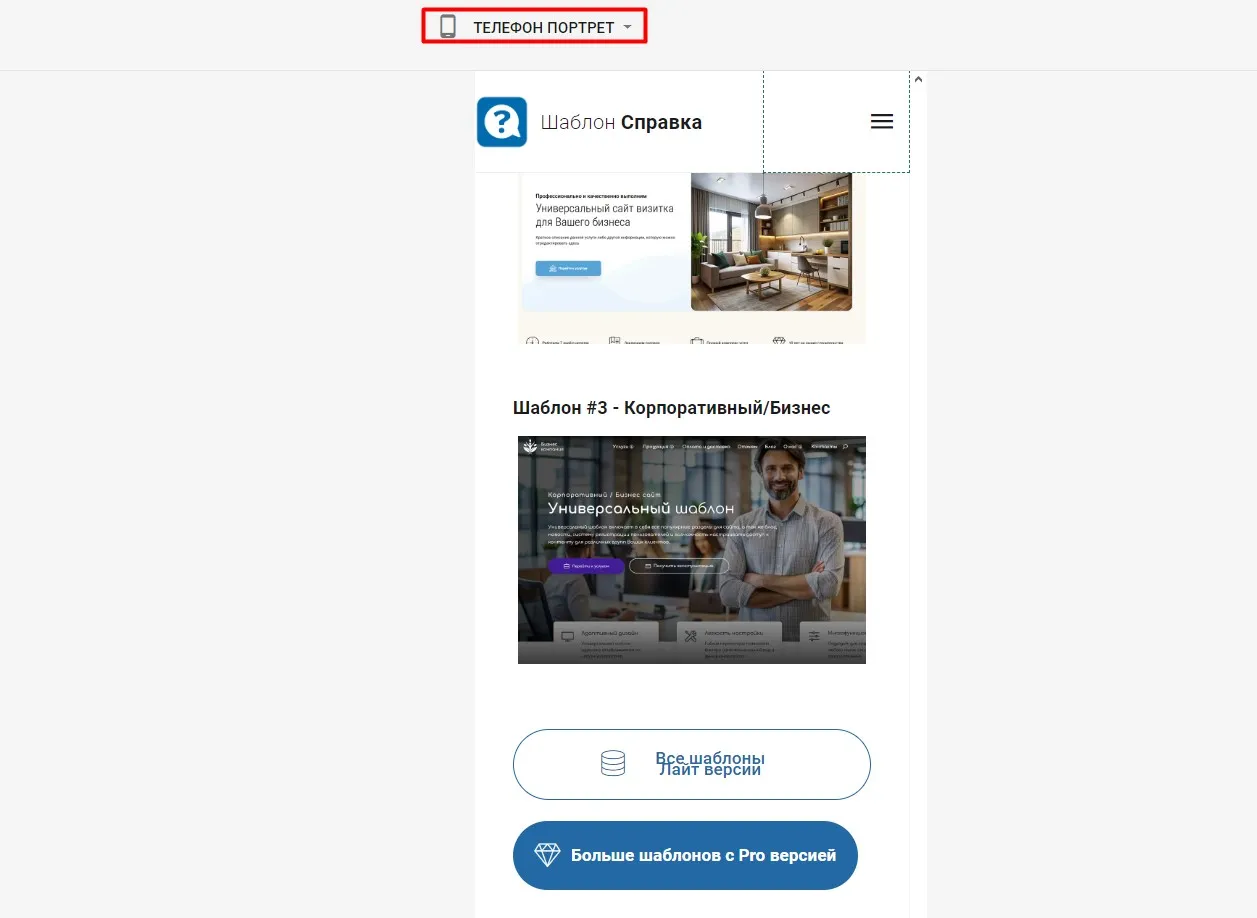Open the hamburger menu in the header
Screen dimensions: 1257x918
(x=881, y=122)
